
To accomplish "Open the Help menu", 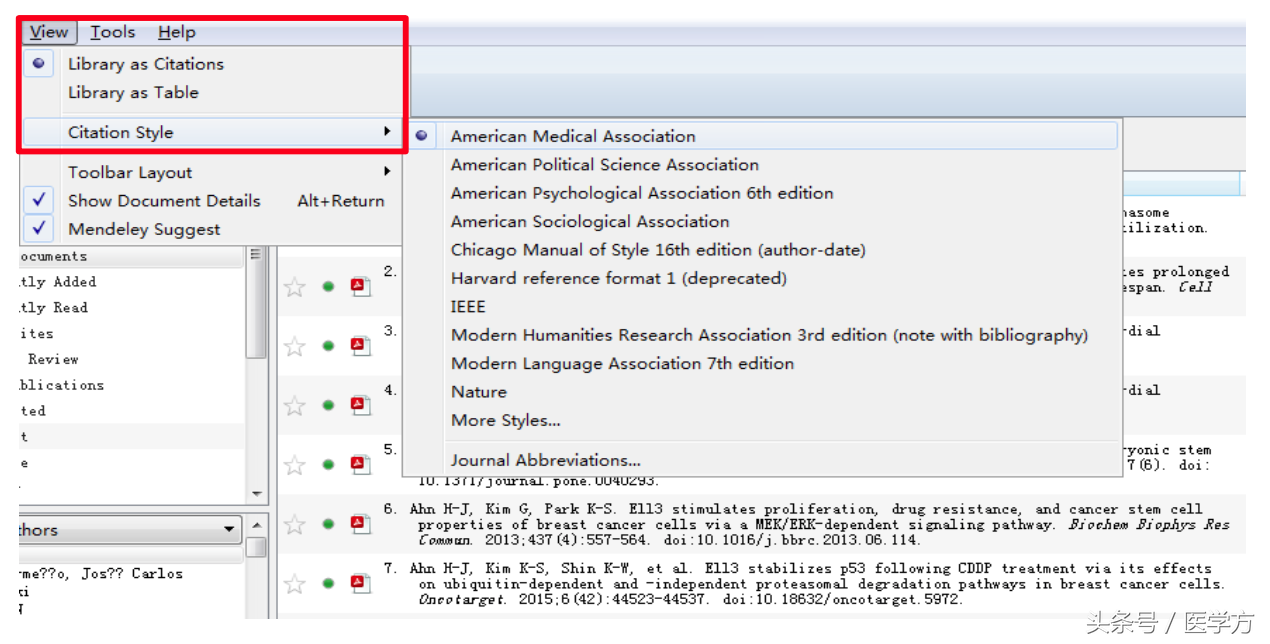I will pos(177,32).
